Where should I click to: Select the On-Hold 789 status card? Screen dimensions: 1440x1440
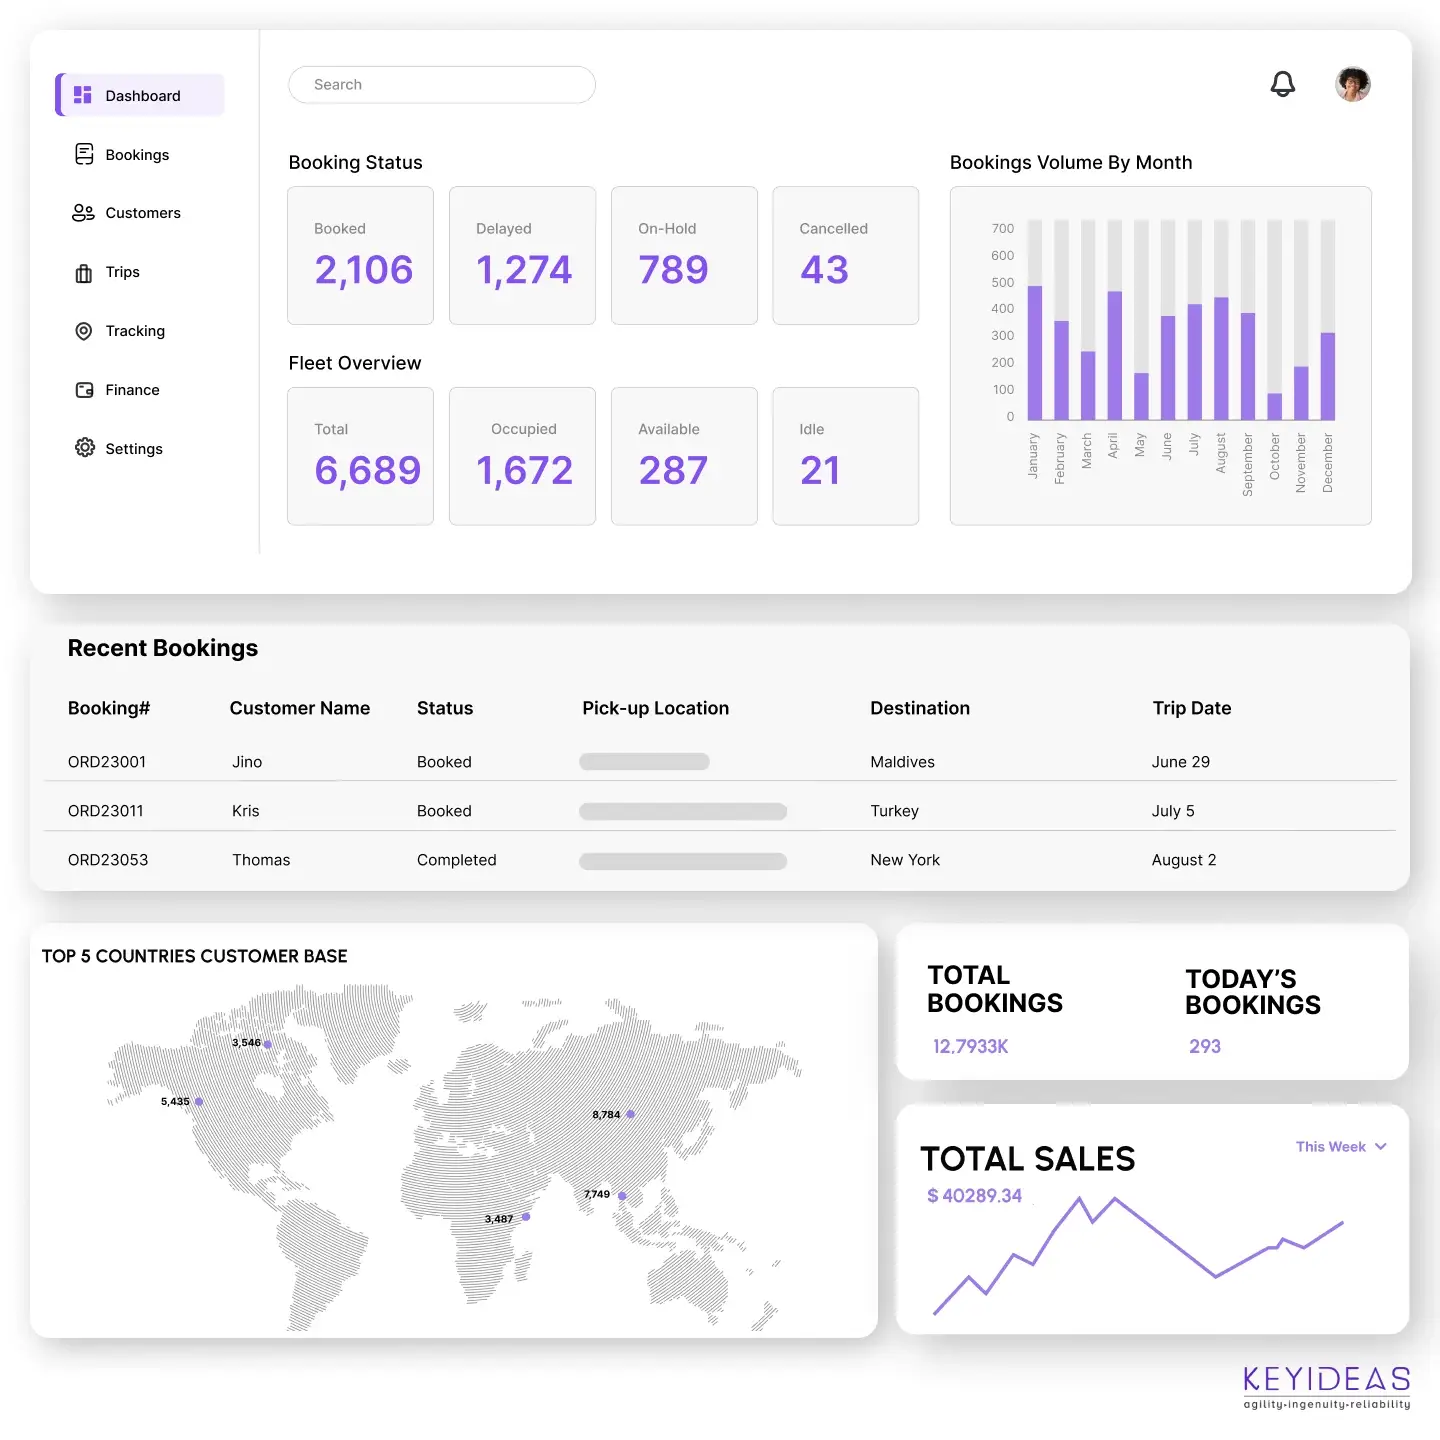684,255
